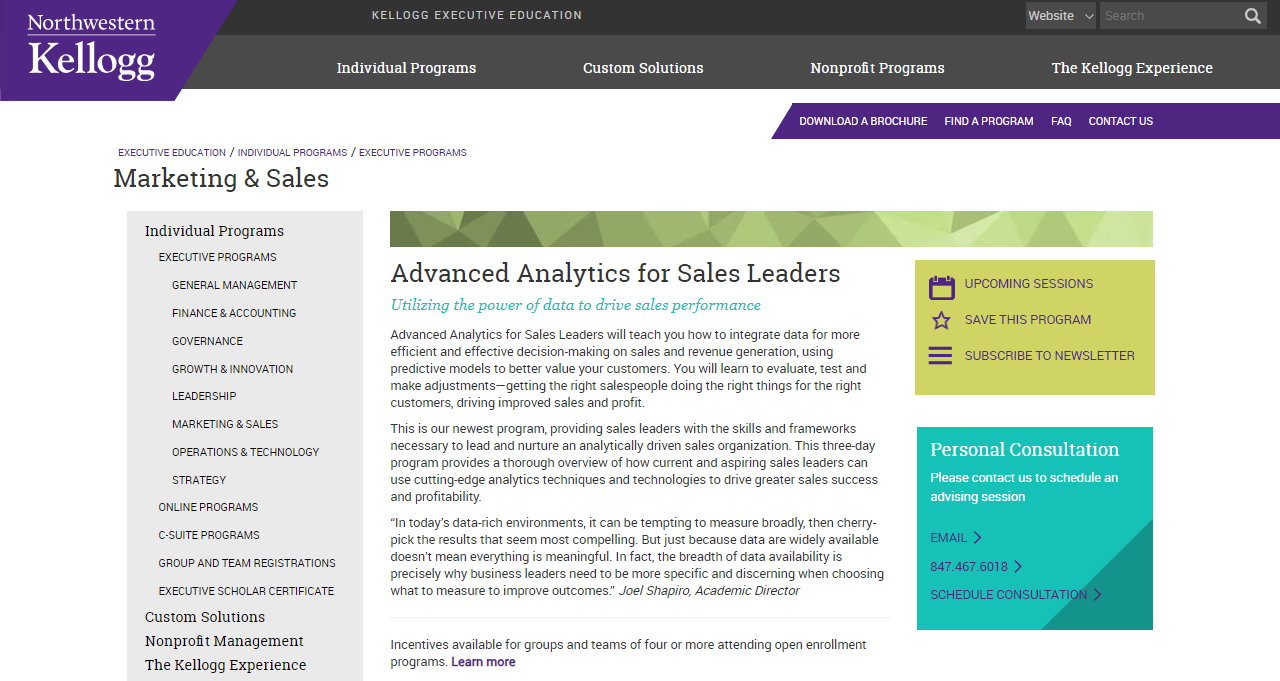Go to Individual Programs breadcrumb
The image size is (1280, 681).
(292, 153)
